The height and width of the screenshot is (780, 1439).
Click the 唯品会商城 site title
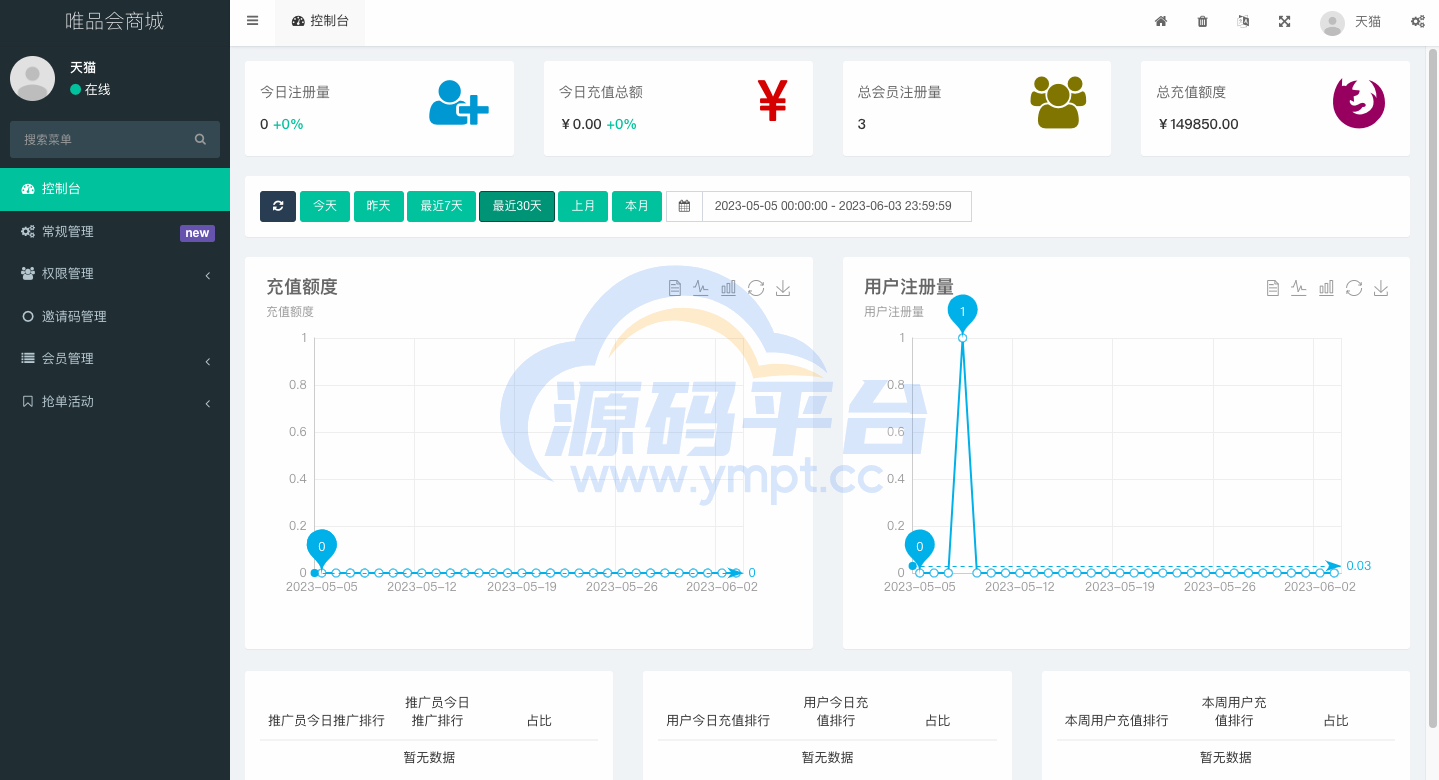[x=115, y=21]
